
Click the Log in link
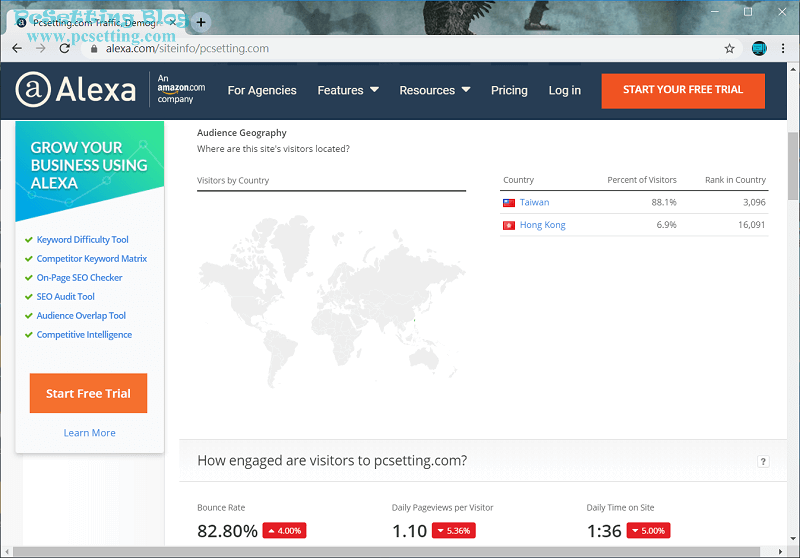[x=564, y=90]
